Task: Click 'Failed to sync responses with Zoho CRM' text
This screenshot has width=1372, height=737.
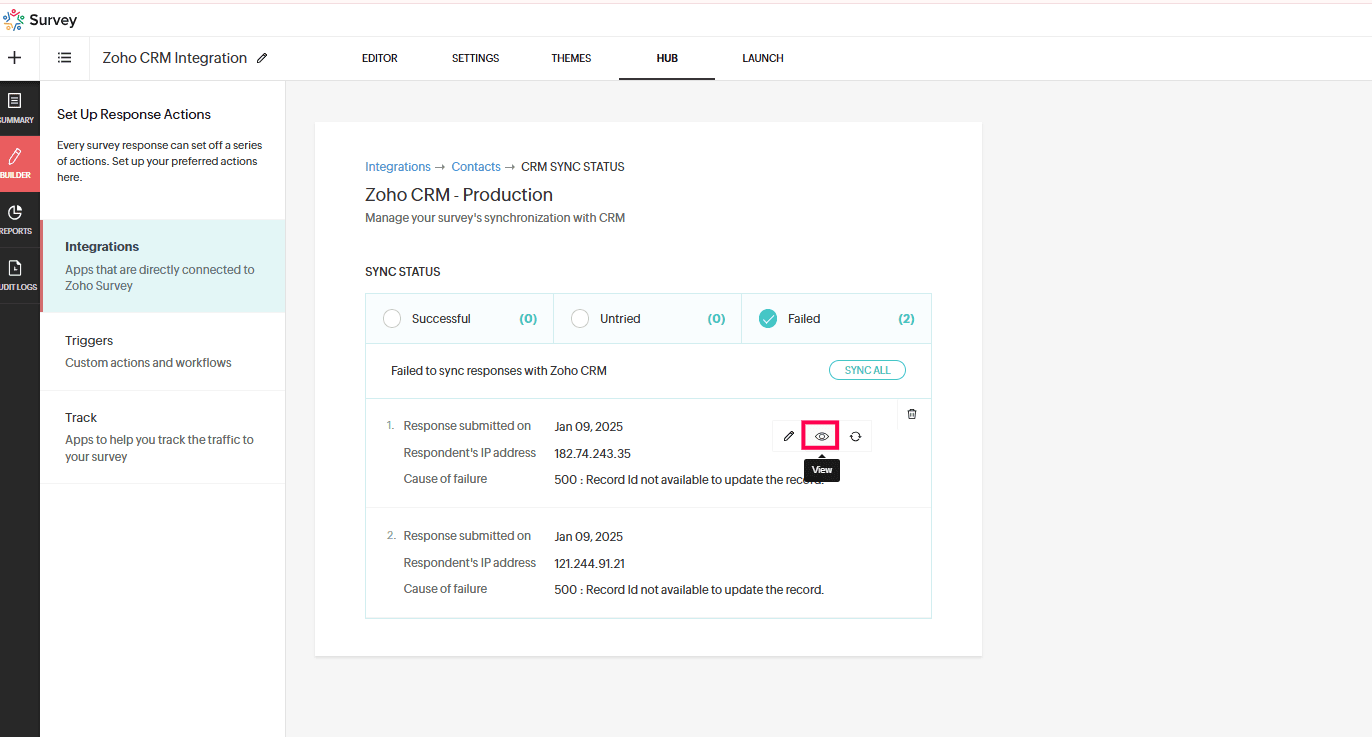Action: click(x=499, y=371)
